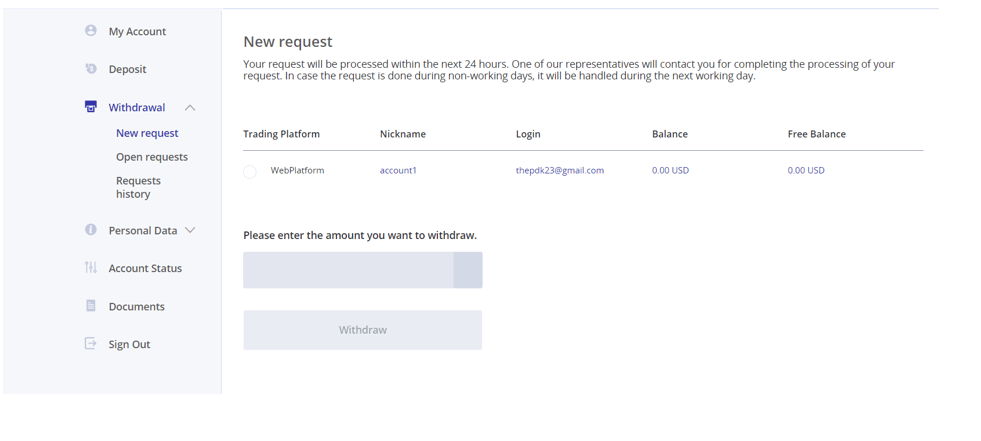This screenshot has width=981, height=441.
Task: Focus the withdrawal amount input field
Action: tap(348, 270)
